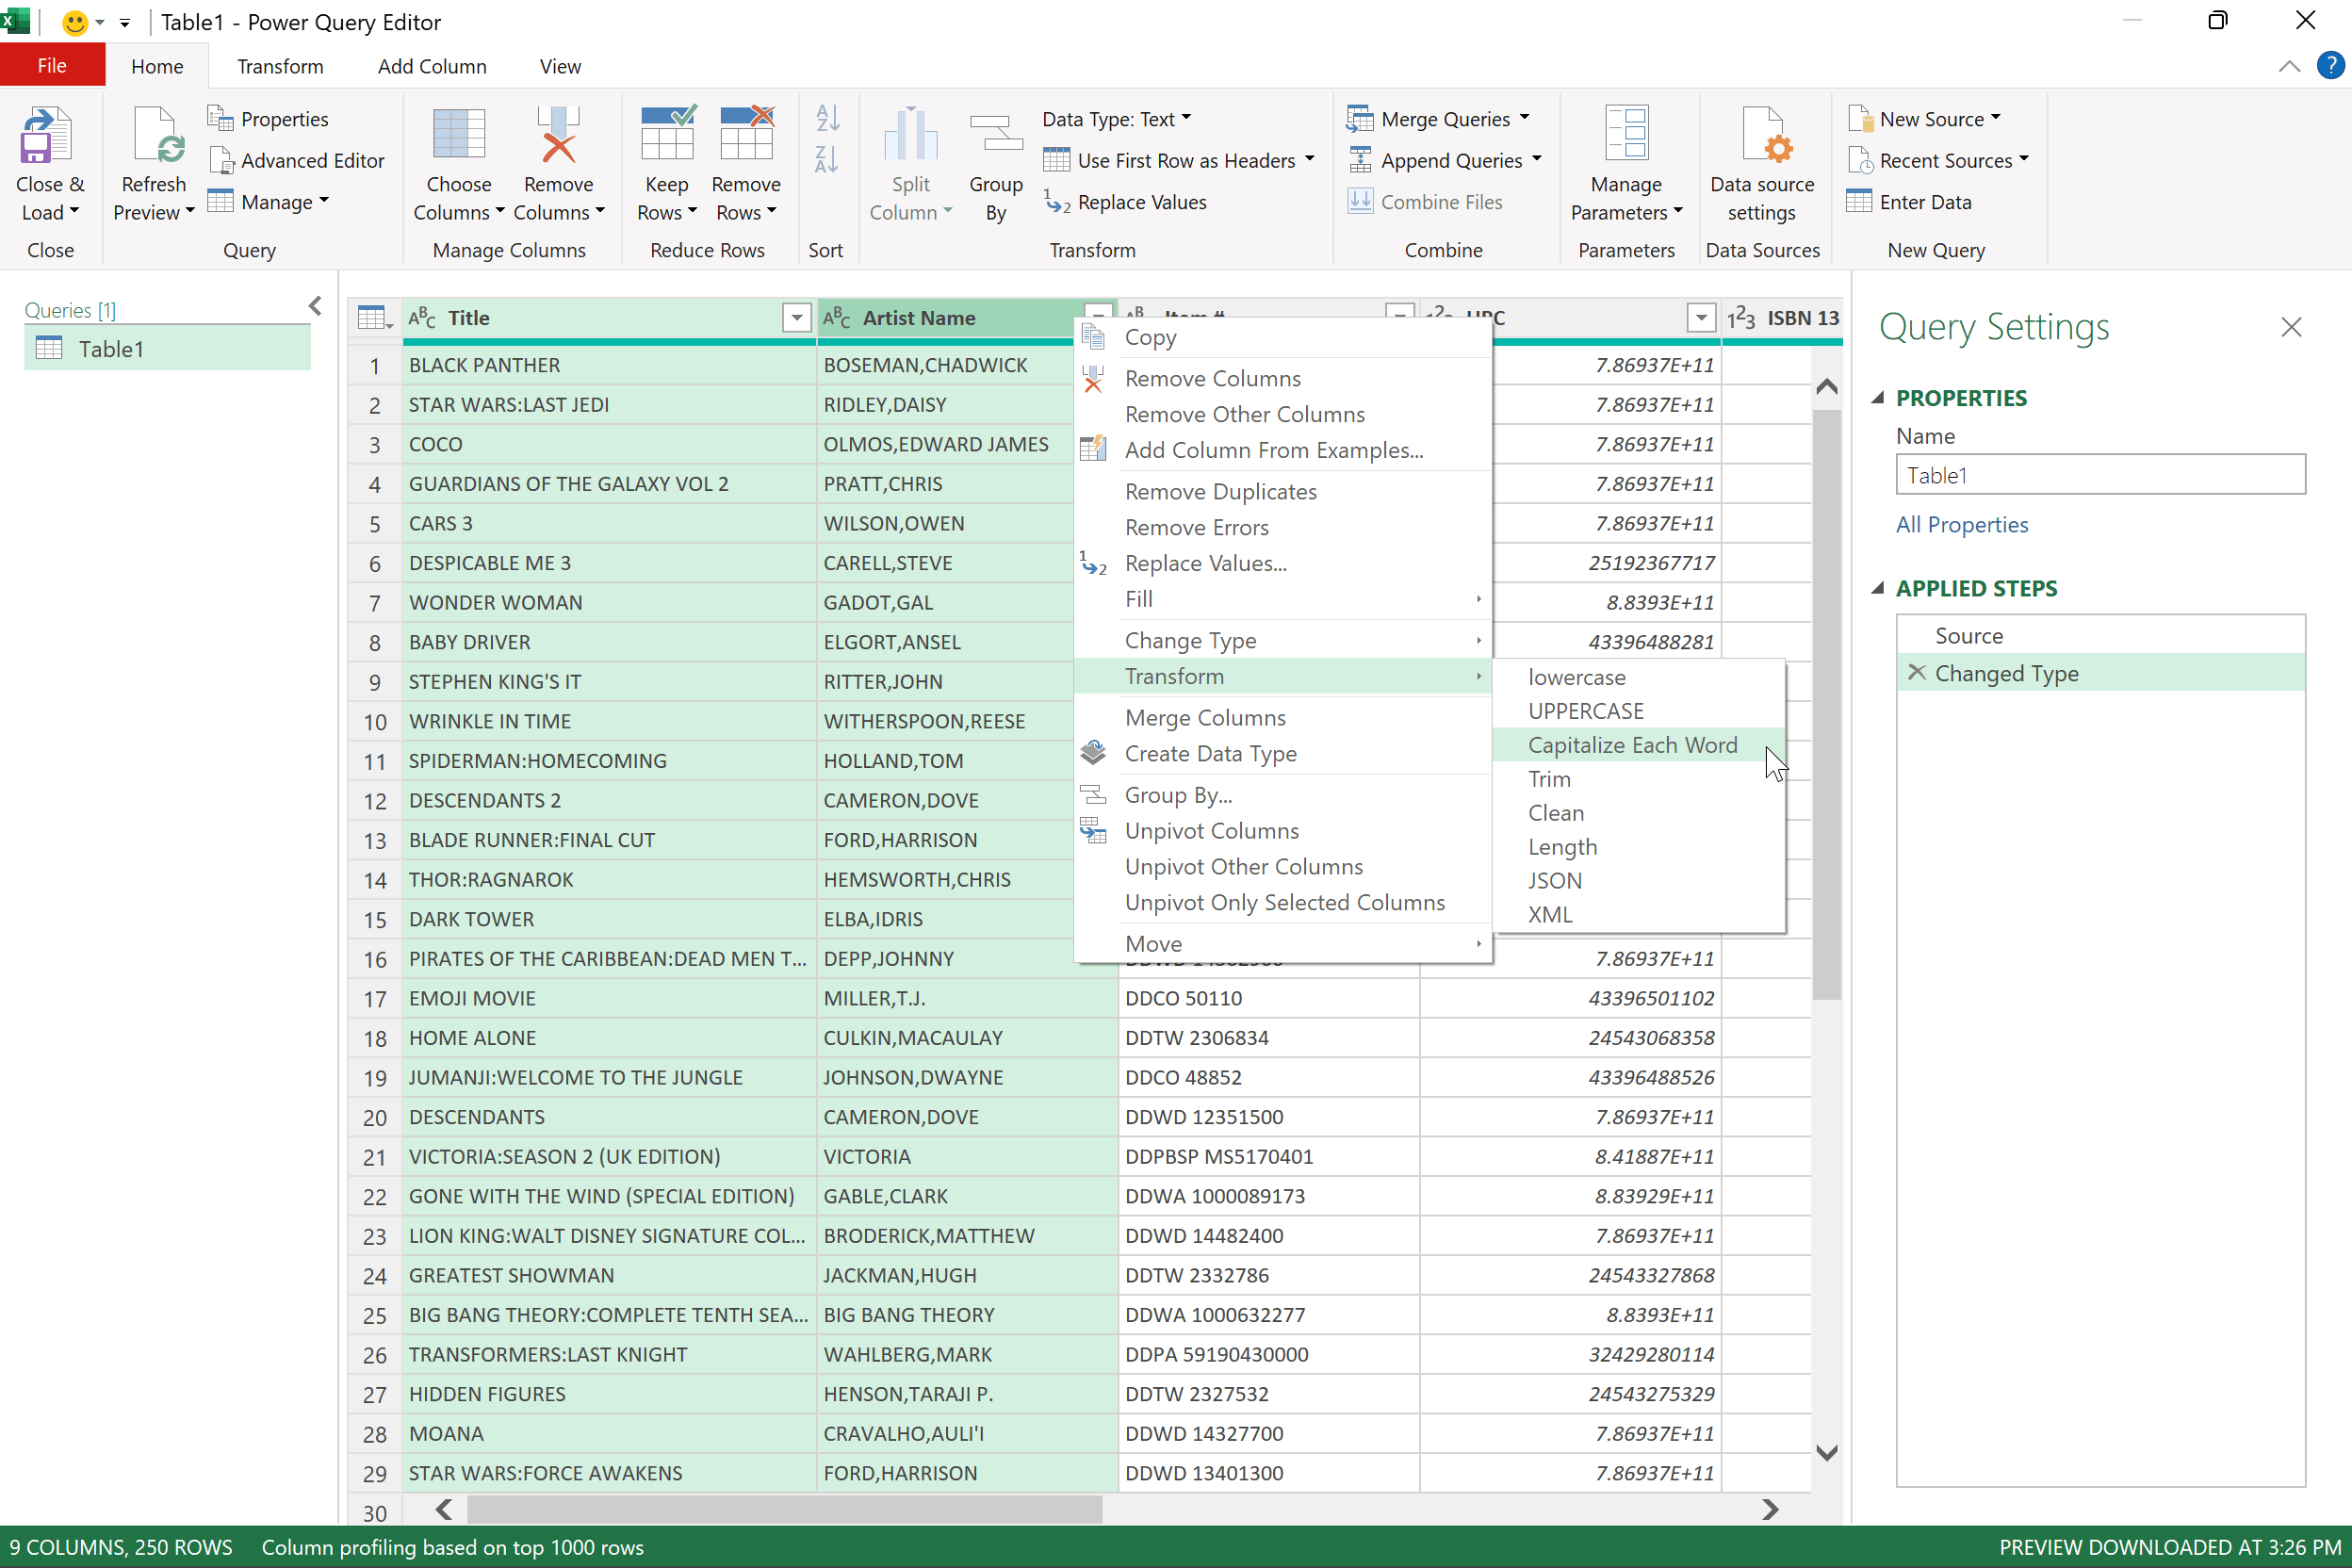Switch to the Transform ribbon tab
Viewport: 2352px width, 1568px height.
coord(280,65)
